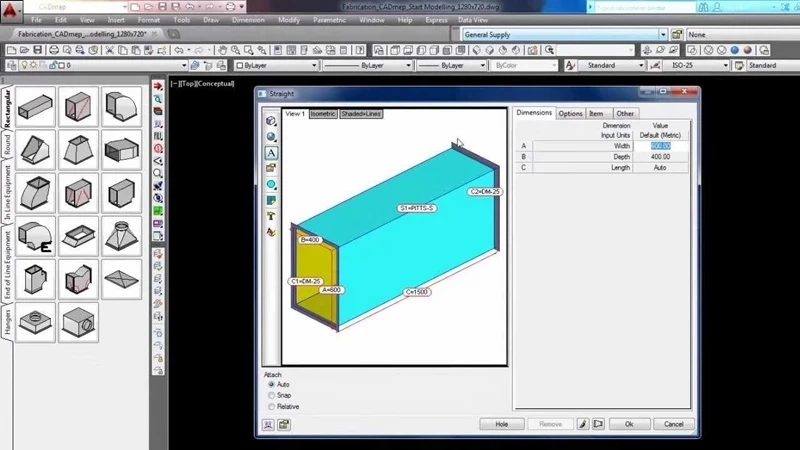Switch to the Other tab
The width and height of the screenshot is (800, 450).
pos(625,114)
